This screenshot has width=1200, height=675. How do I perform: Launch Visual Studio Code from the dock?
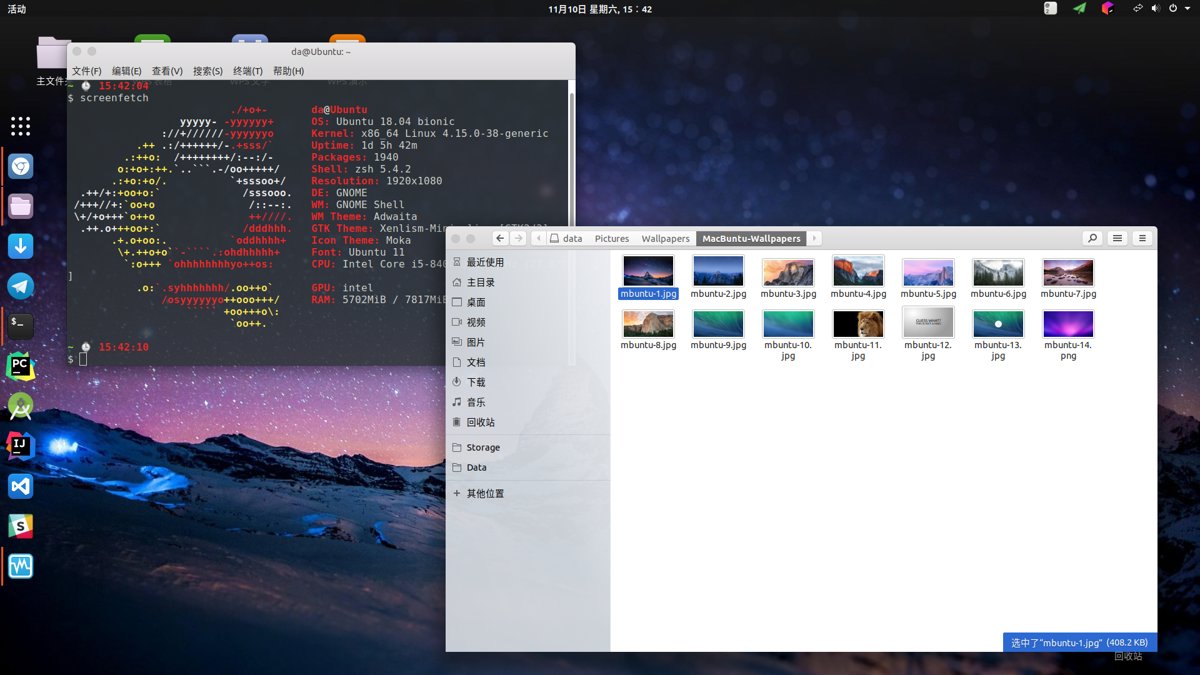(x=21, y=486)
